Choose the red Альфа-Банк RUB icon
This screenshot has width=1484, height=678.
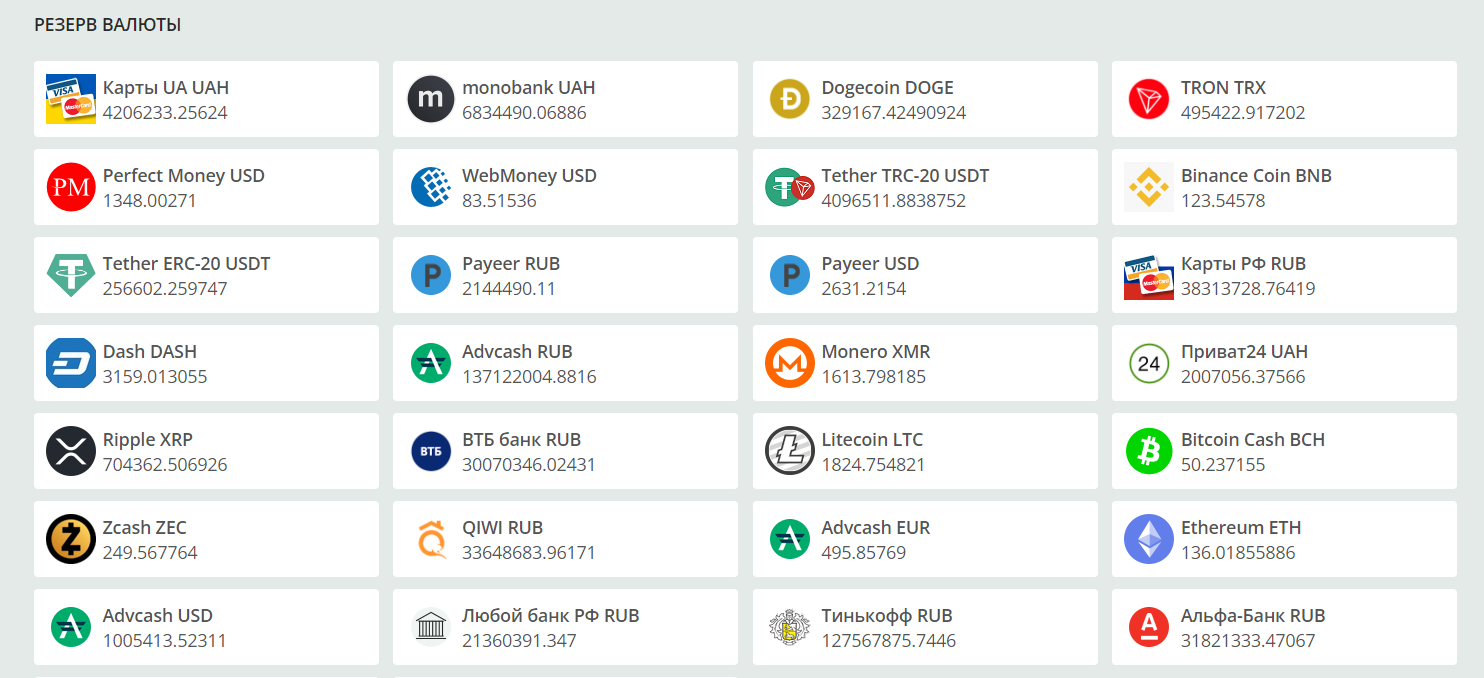click(1149, 627)
